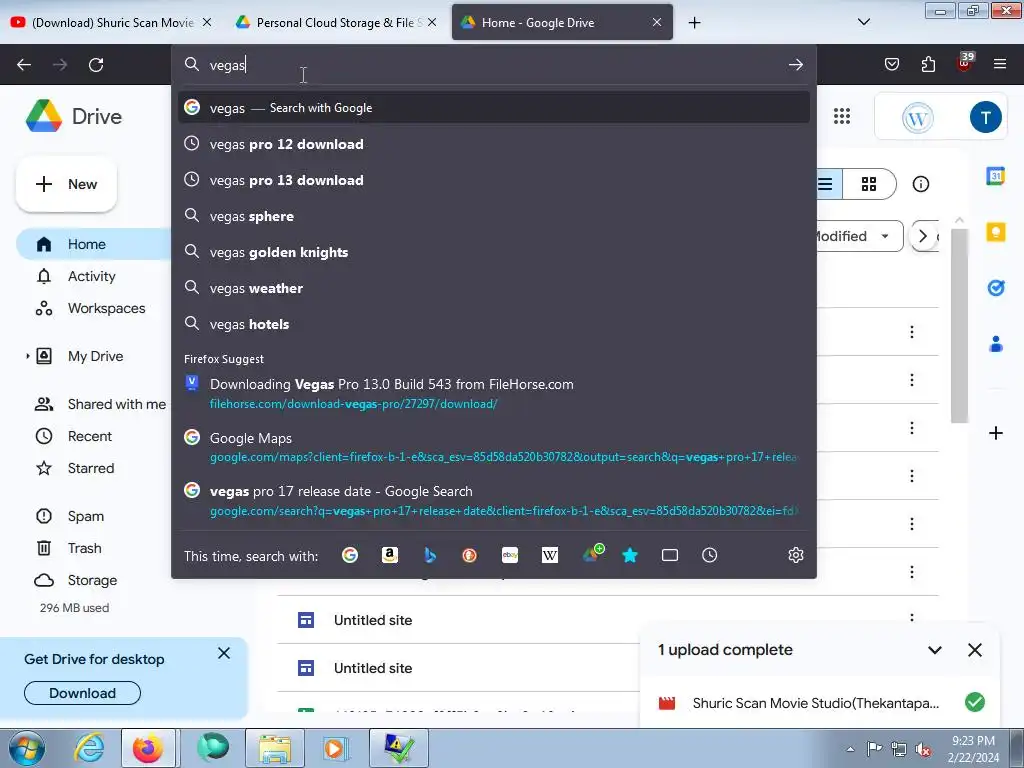Open Google Keep side panel
This screenshot has width=1024, height=768.
(x=995, y=232)
